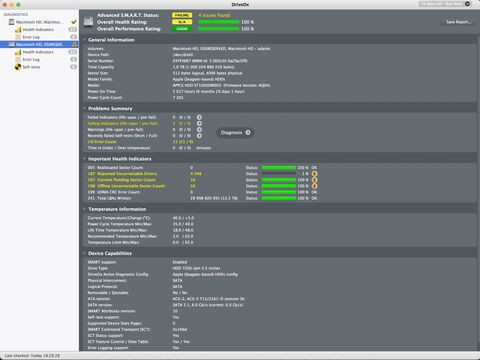Click the Last checked timestamp in status bar
The width and height of the screenshot is (480, 360).
pos(32,356)
